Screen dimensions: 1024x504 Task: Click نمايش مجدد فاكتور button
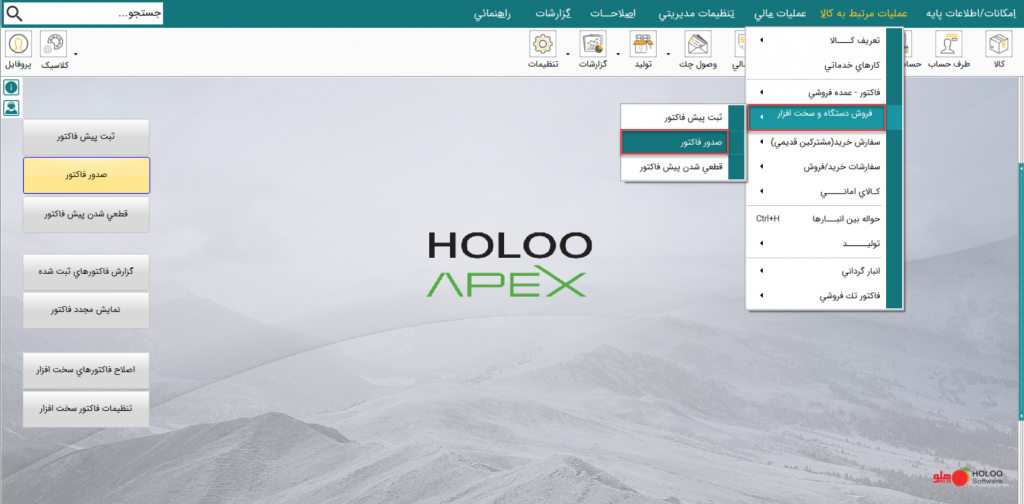(86, 310)
